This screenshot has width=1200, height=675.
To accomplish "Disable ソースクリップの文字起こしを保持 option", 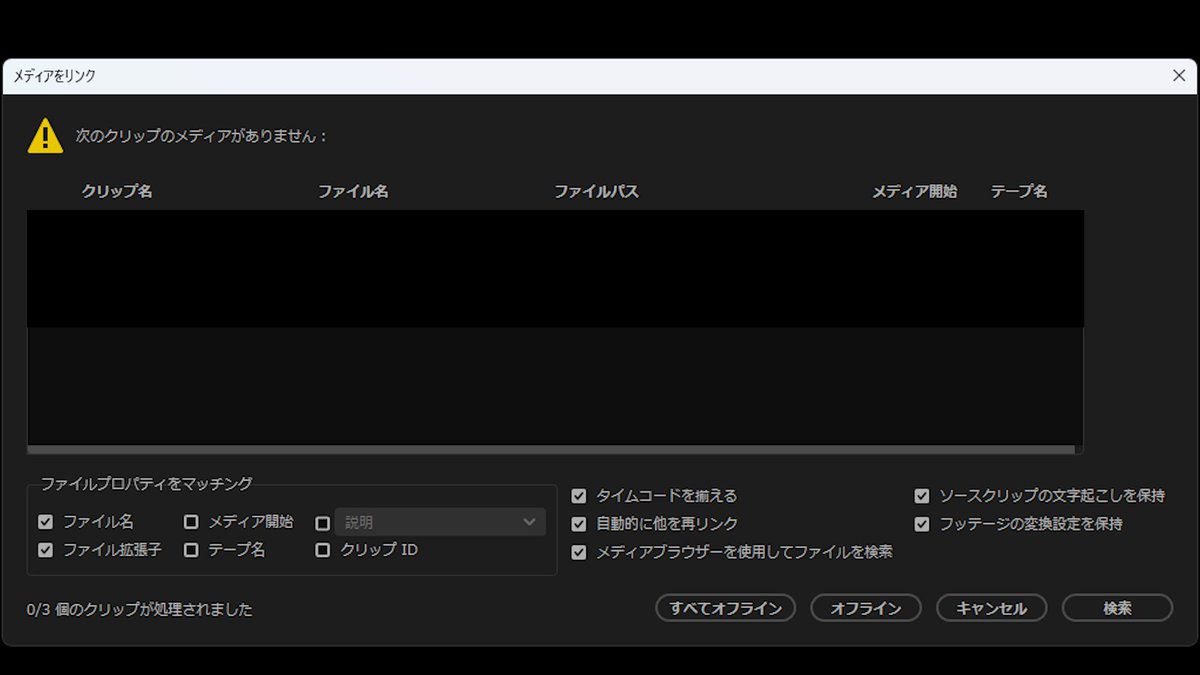I will pyautogui.click(x=921, y=495).
